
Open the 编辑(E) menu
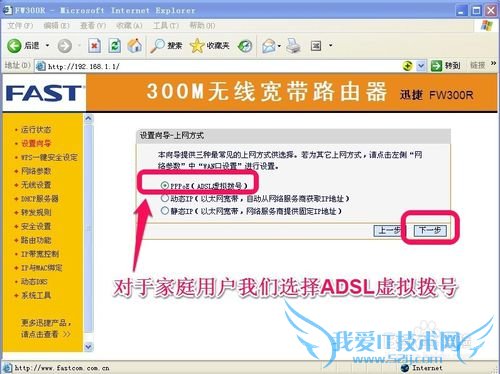coord(56,26)
